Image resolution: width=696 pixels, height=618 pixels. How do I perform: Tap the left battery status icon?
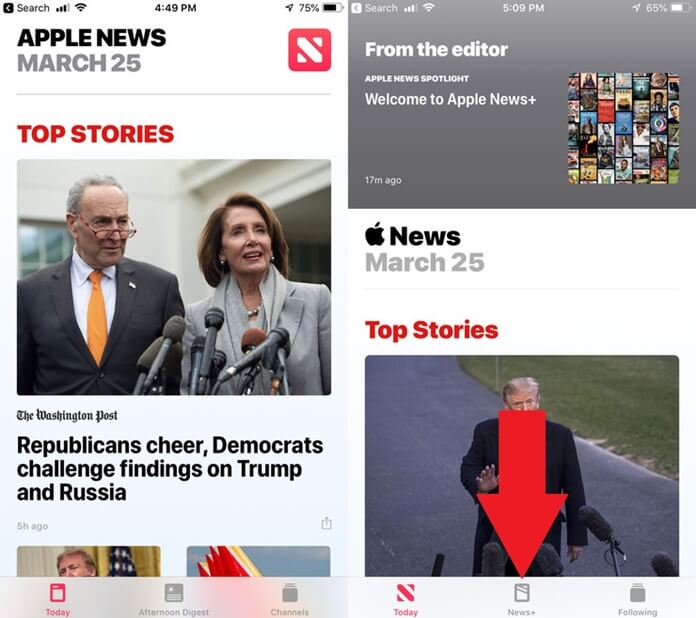point(333,8)
